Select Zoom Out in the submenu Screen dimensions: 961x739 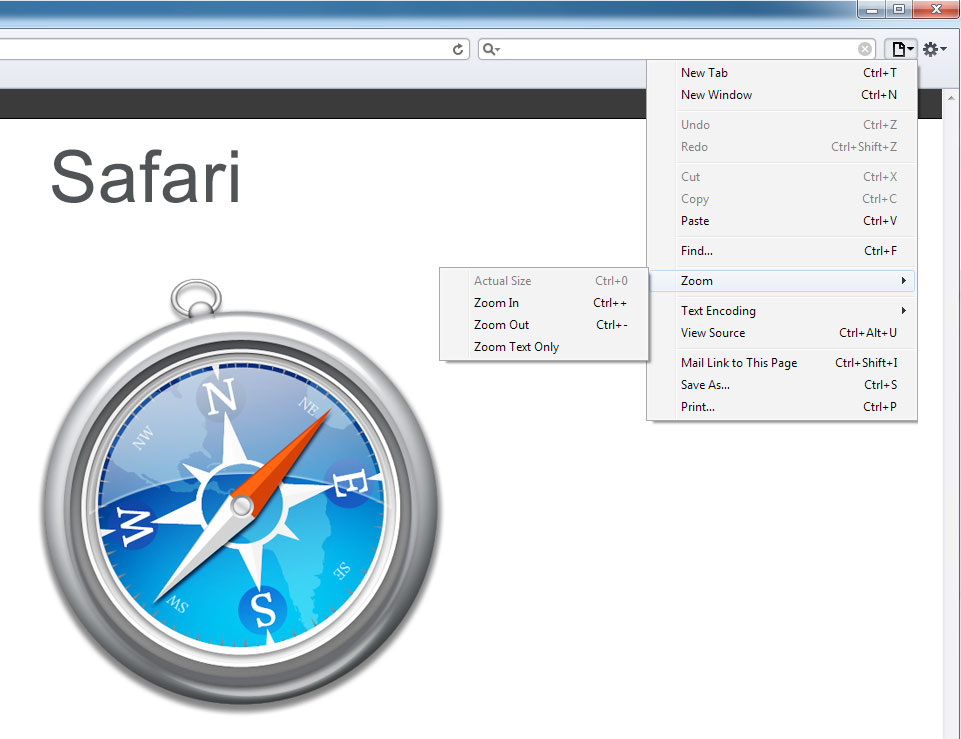(544, 325)
